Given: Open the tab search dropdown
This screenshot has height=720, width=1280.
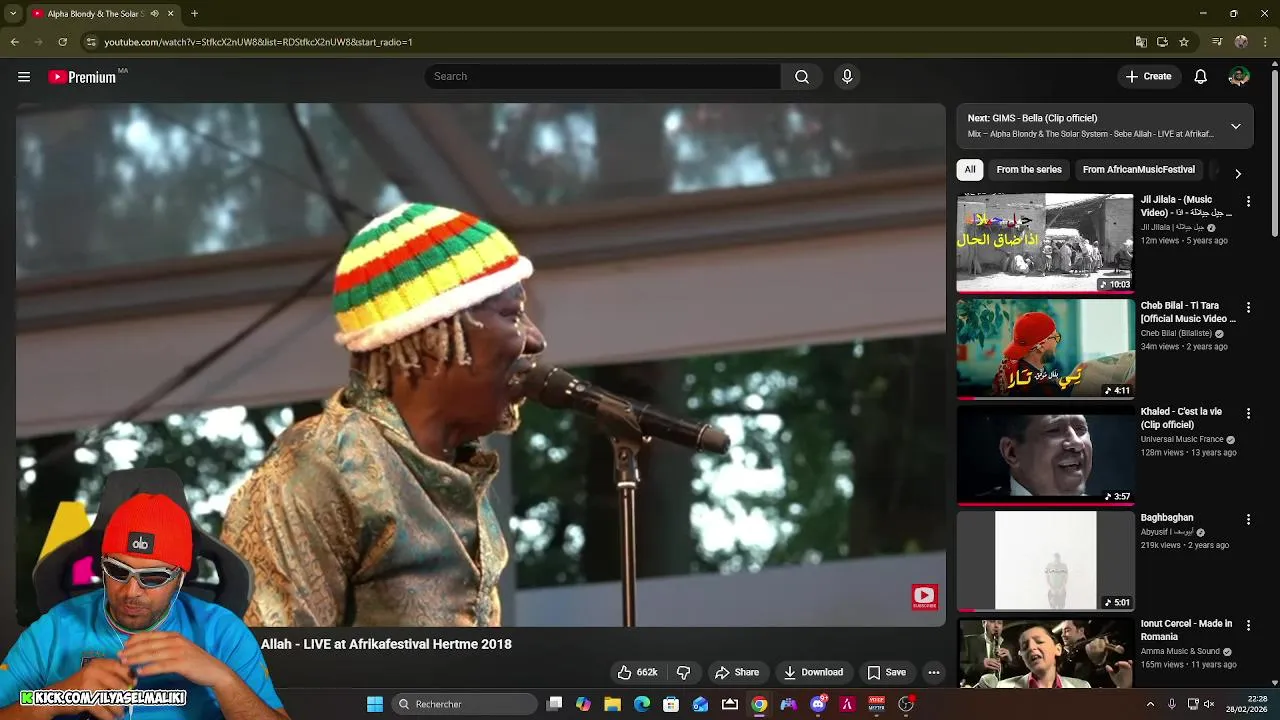Looking at the screenshot, I should click(x=13, y=14).
